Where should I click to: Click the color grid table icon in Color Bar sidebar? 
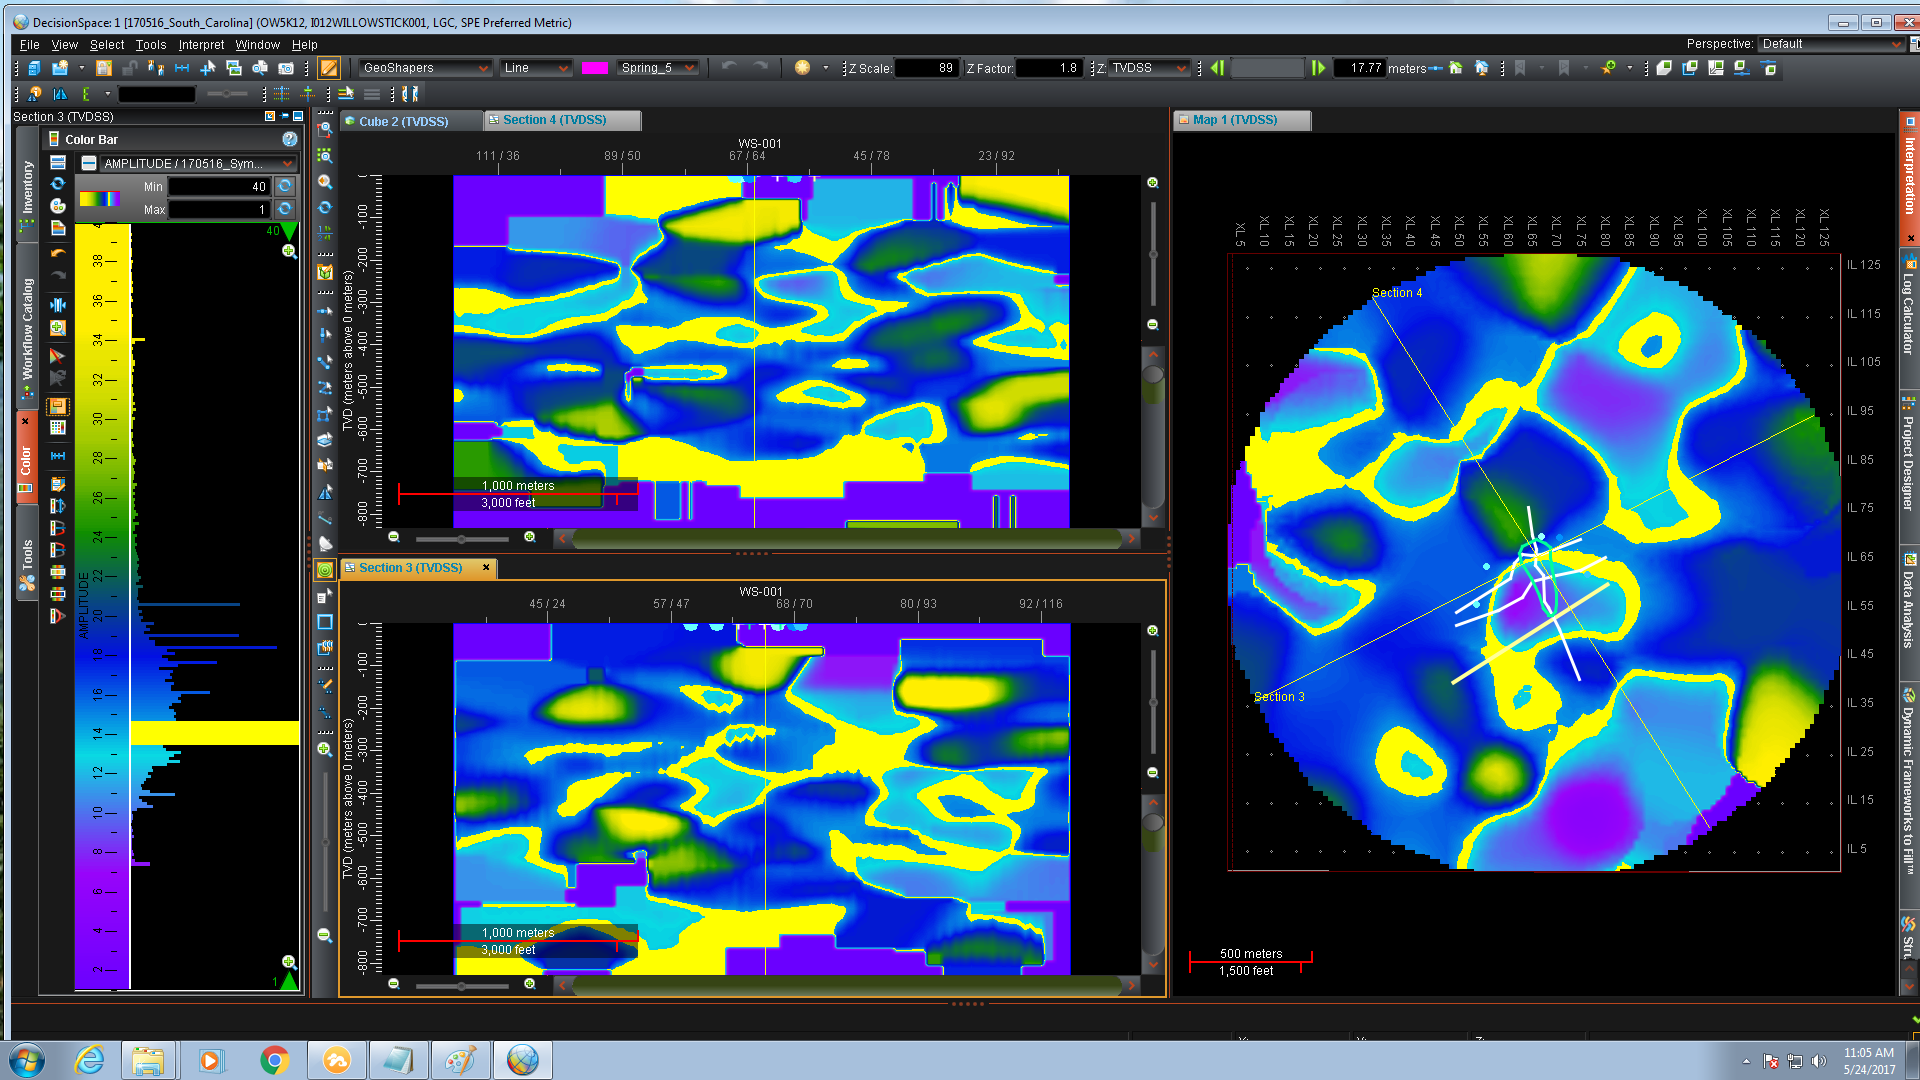tap(58, 428)
